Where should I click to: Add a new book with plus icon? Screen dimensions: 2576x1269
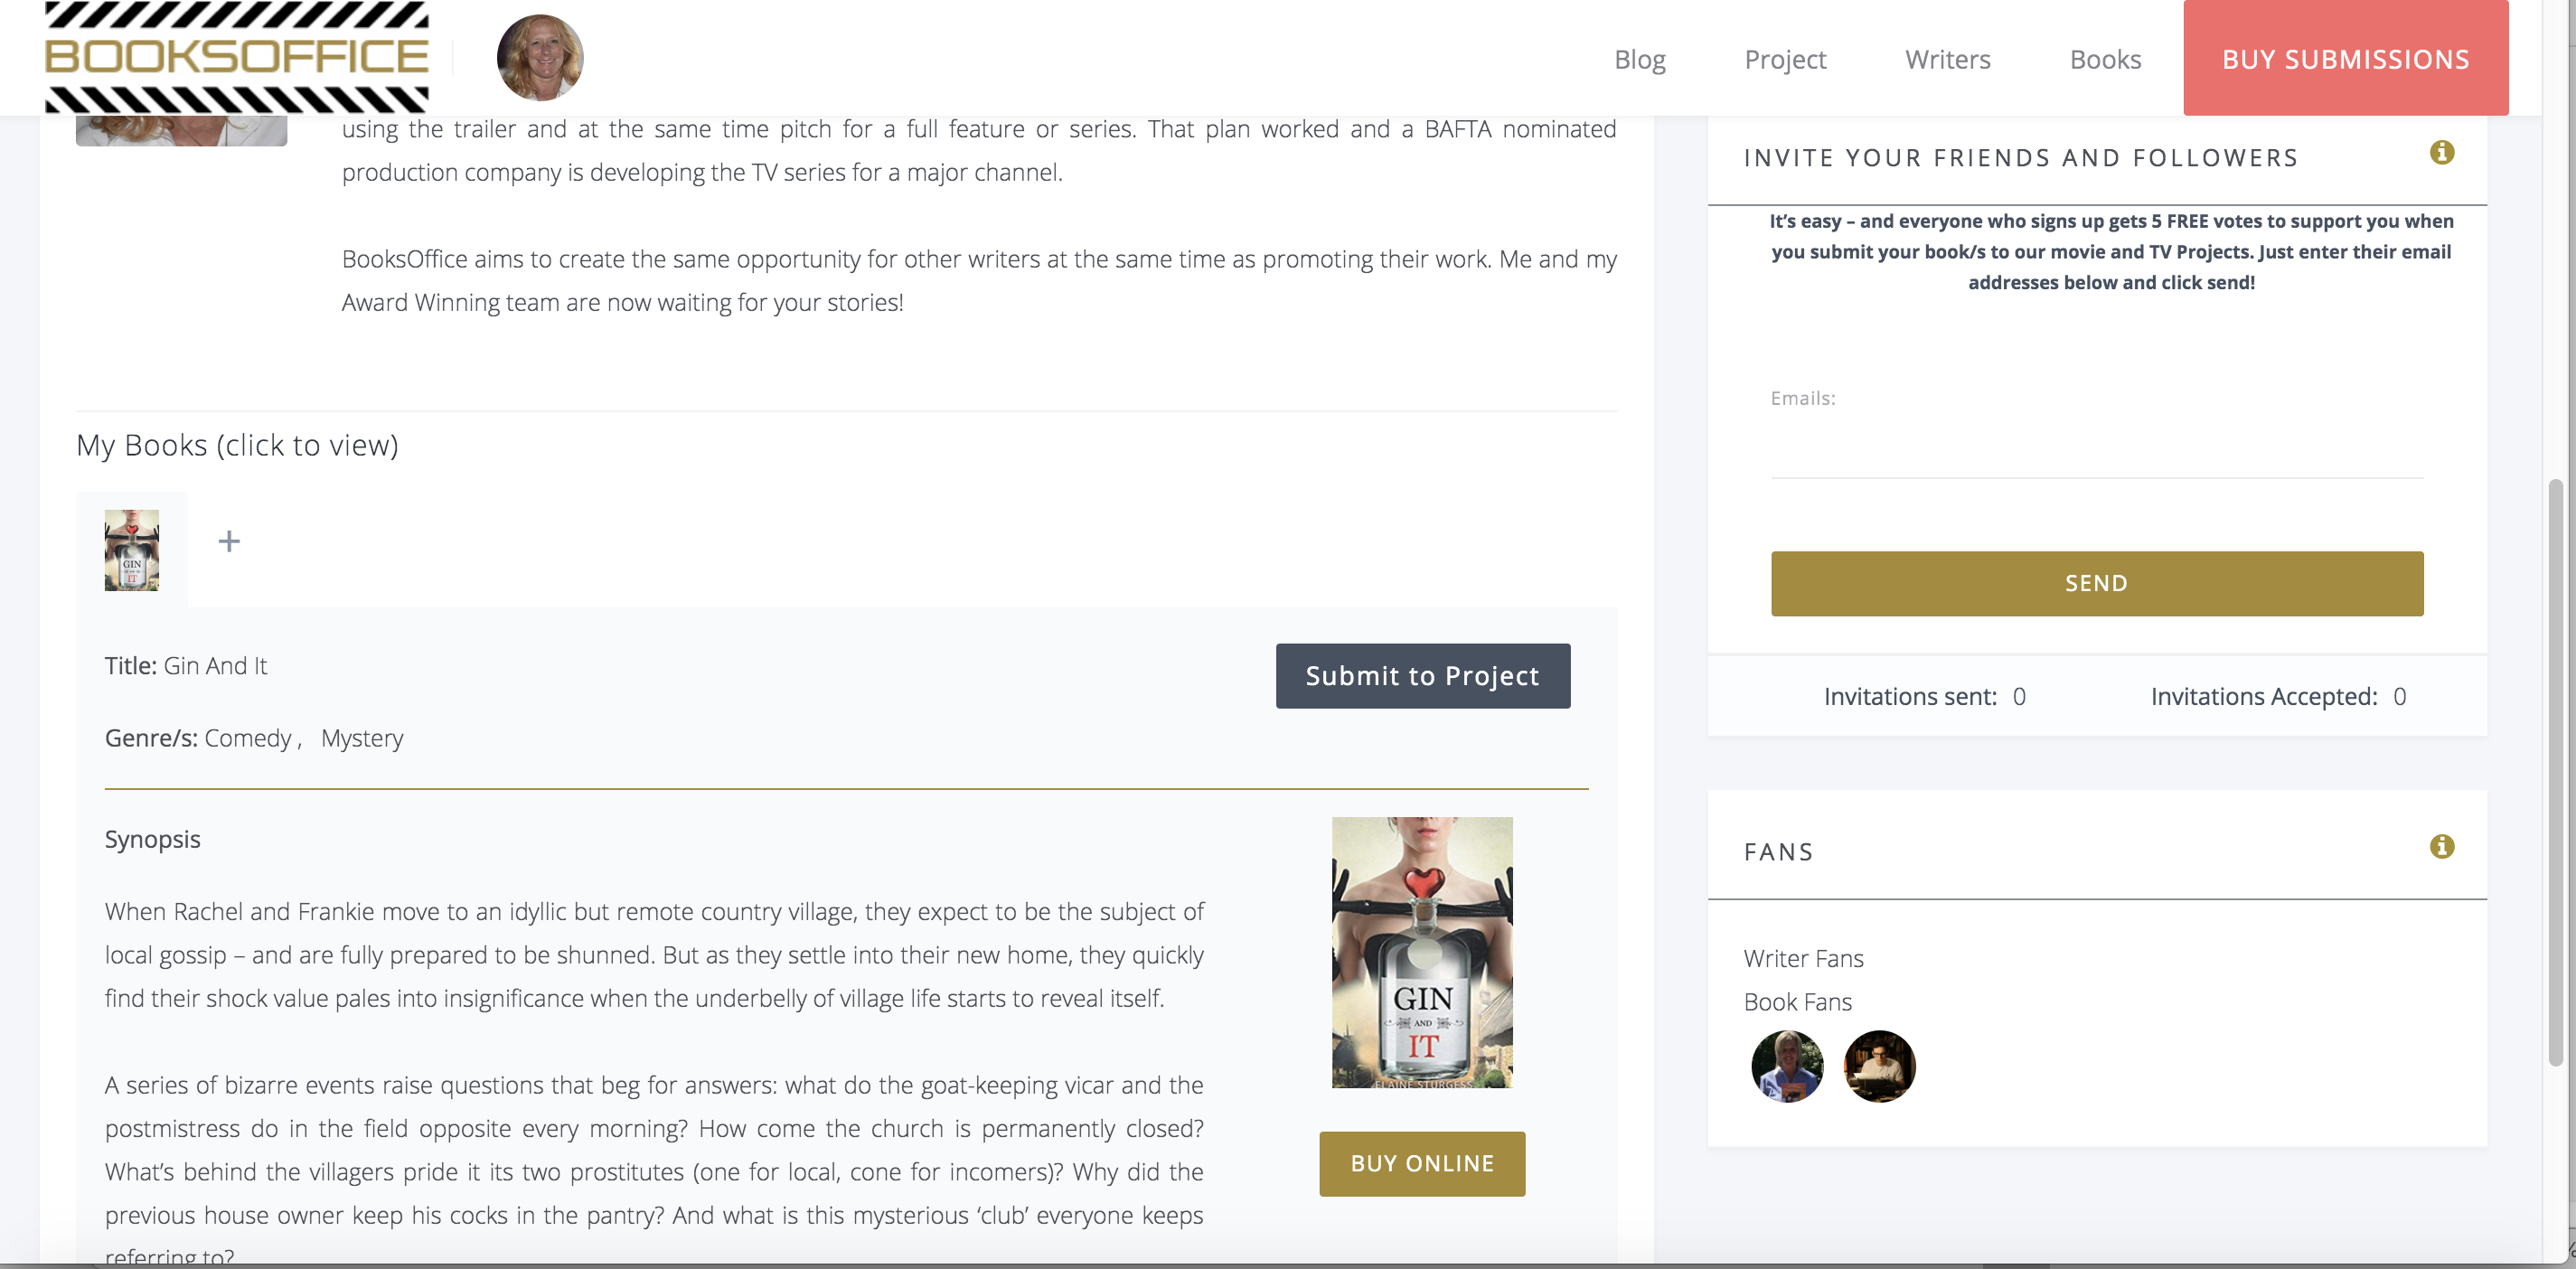coord(229,541)
